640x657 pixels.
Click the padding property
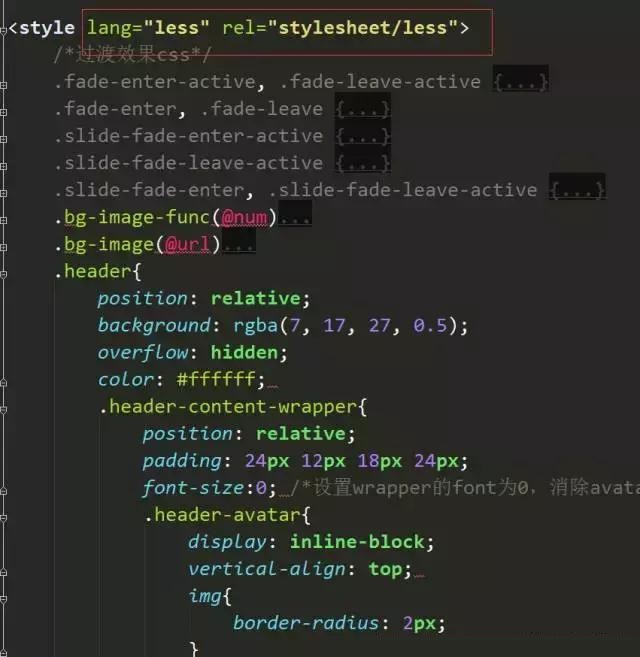(182, 461)
